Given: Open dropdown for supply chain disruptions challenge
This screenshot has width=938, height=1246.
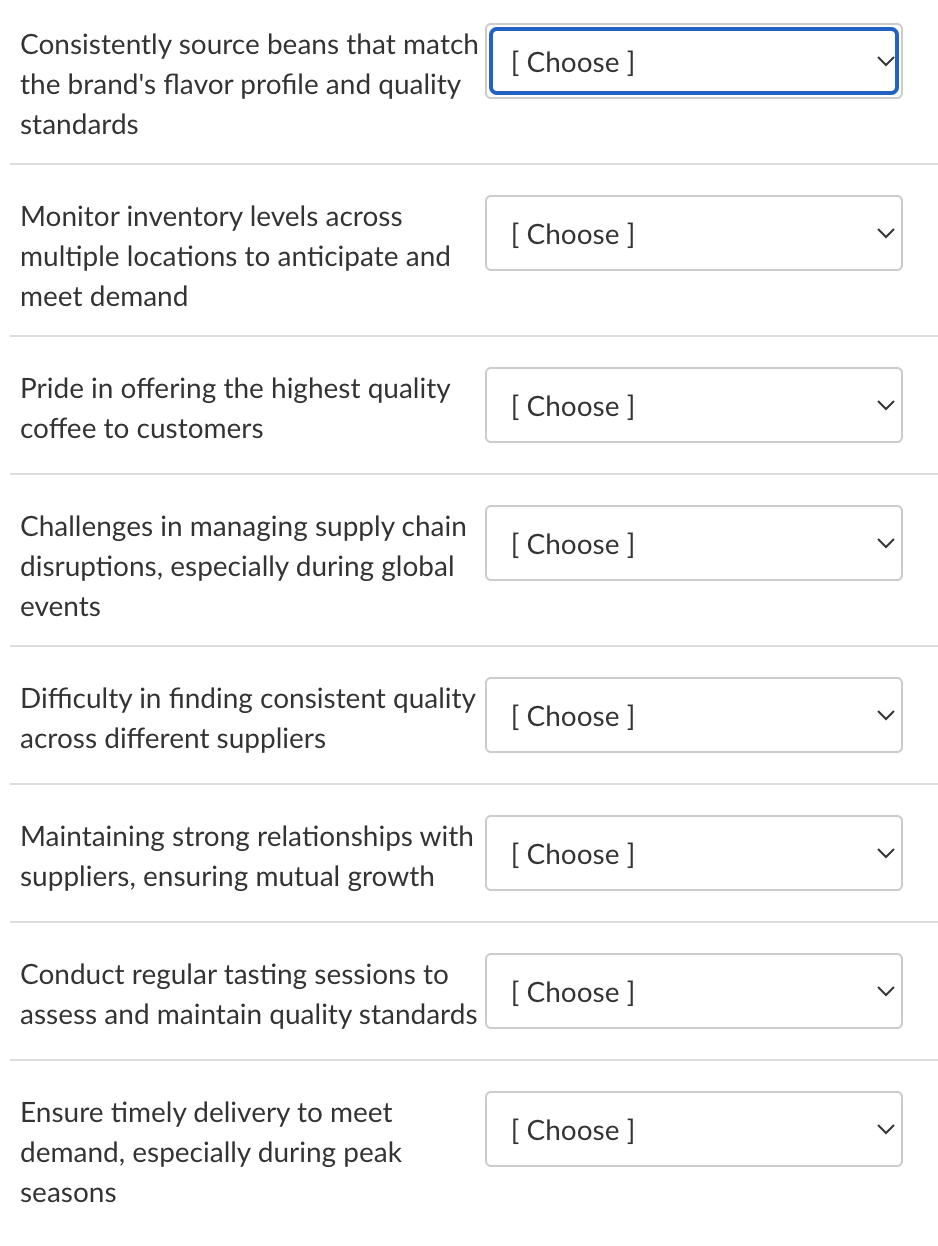Looking at the screenshot, I should tap(693, 544).
